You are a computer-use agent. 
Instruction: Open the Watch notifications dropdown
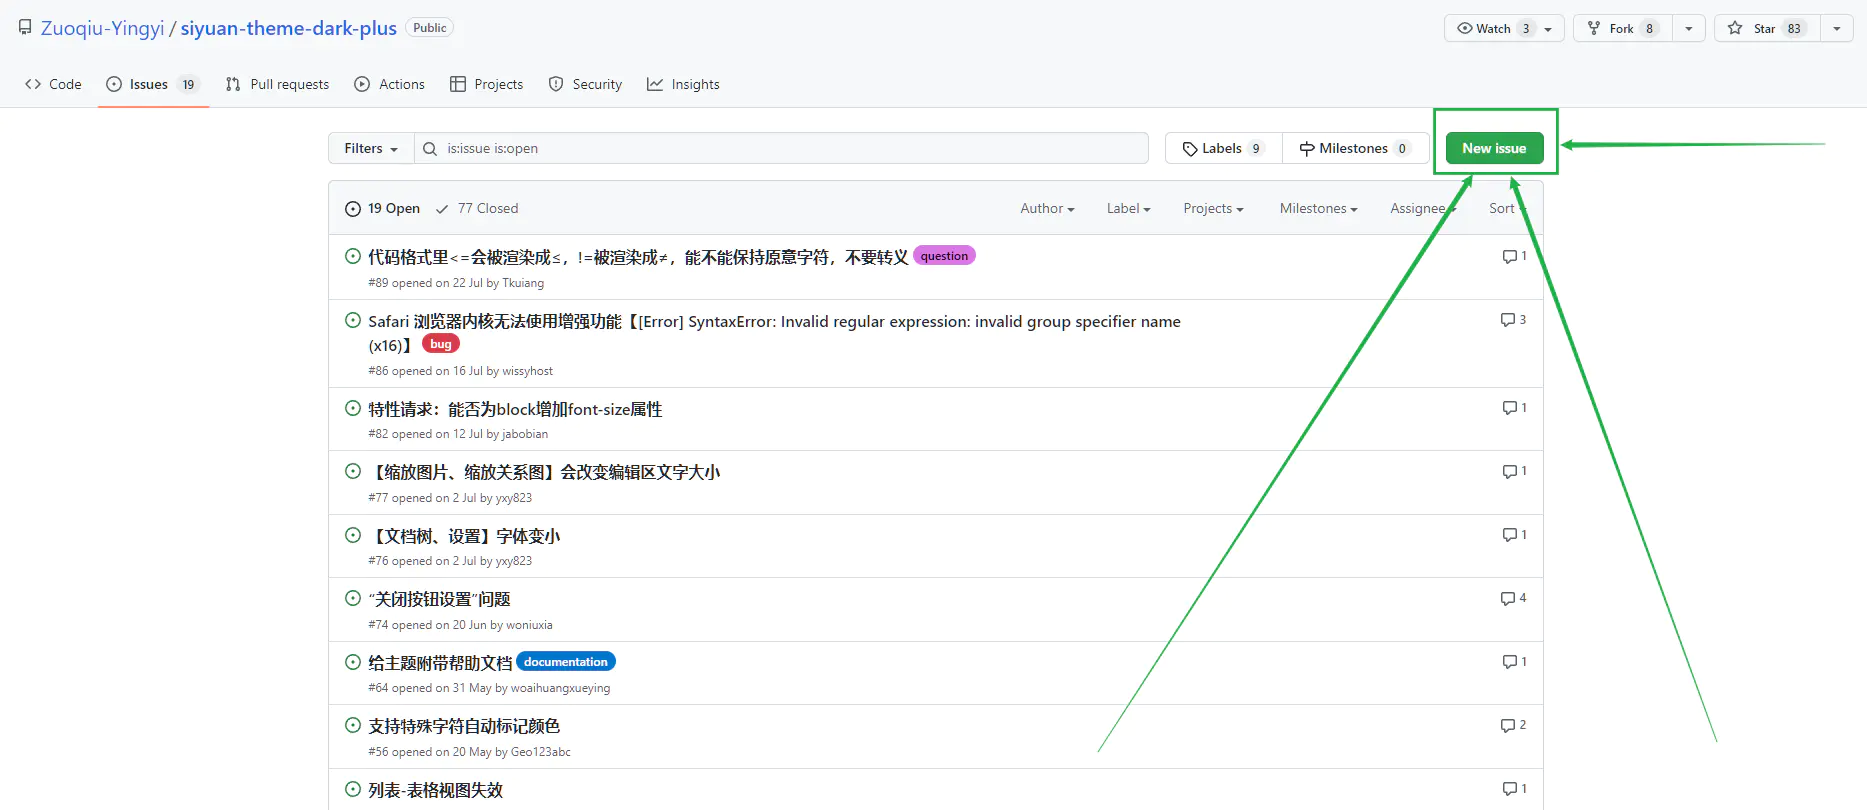[1503, 28]
